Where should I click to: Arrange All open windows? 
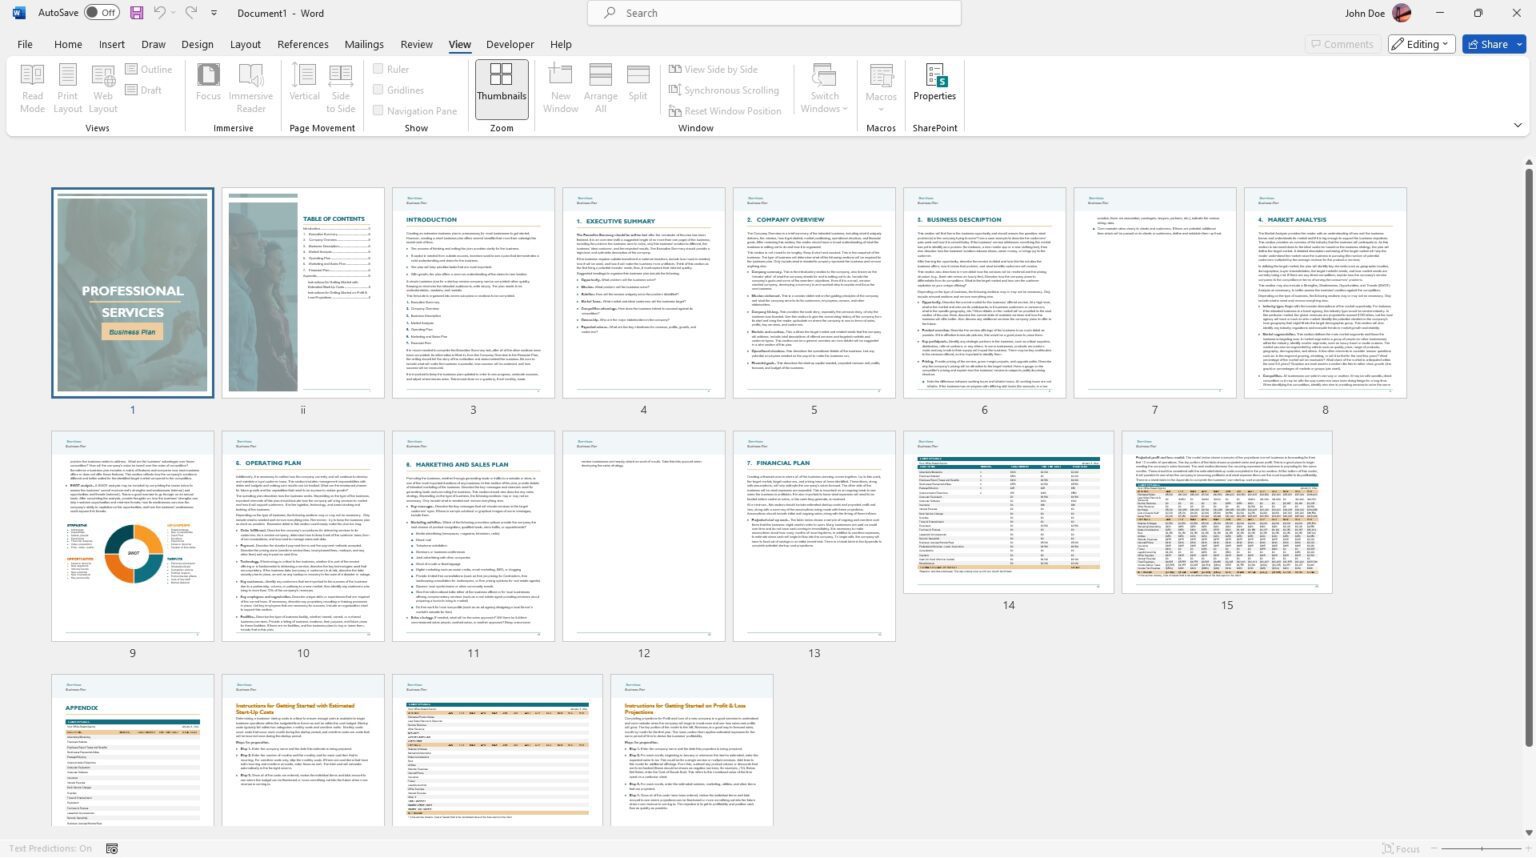(x=600, y=89)
